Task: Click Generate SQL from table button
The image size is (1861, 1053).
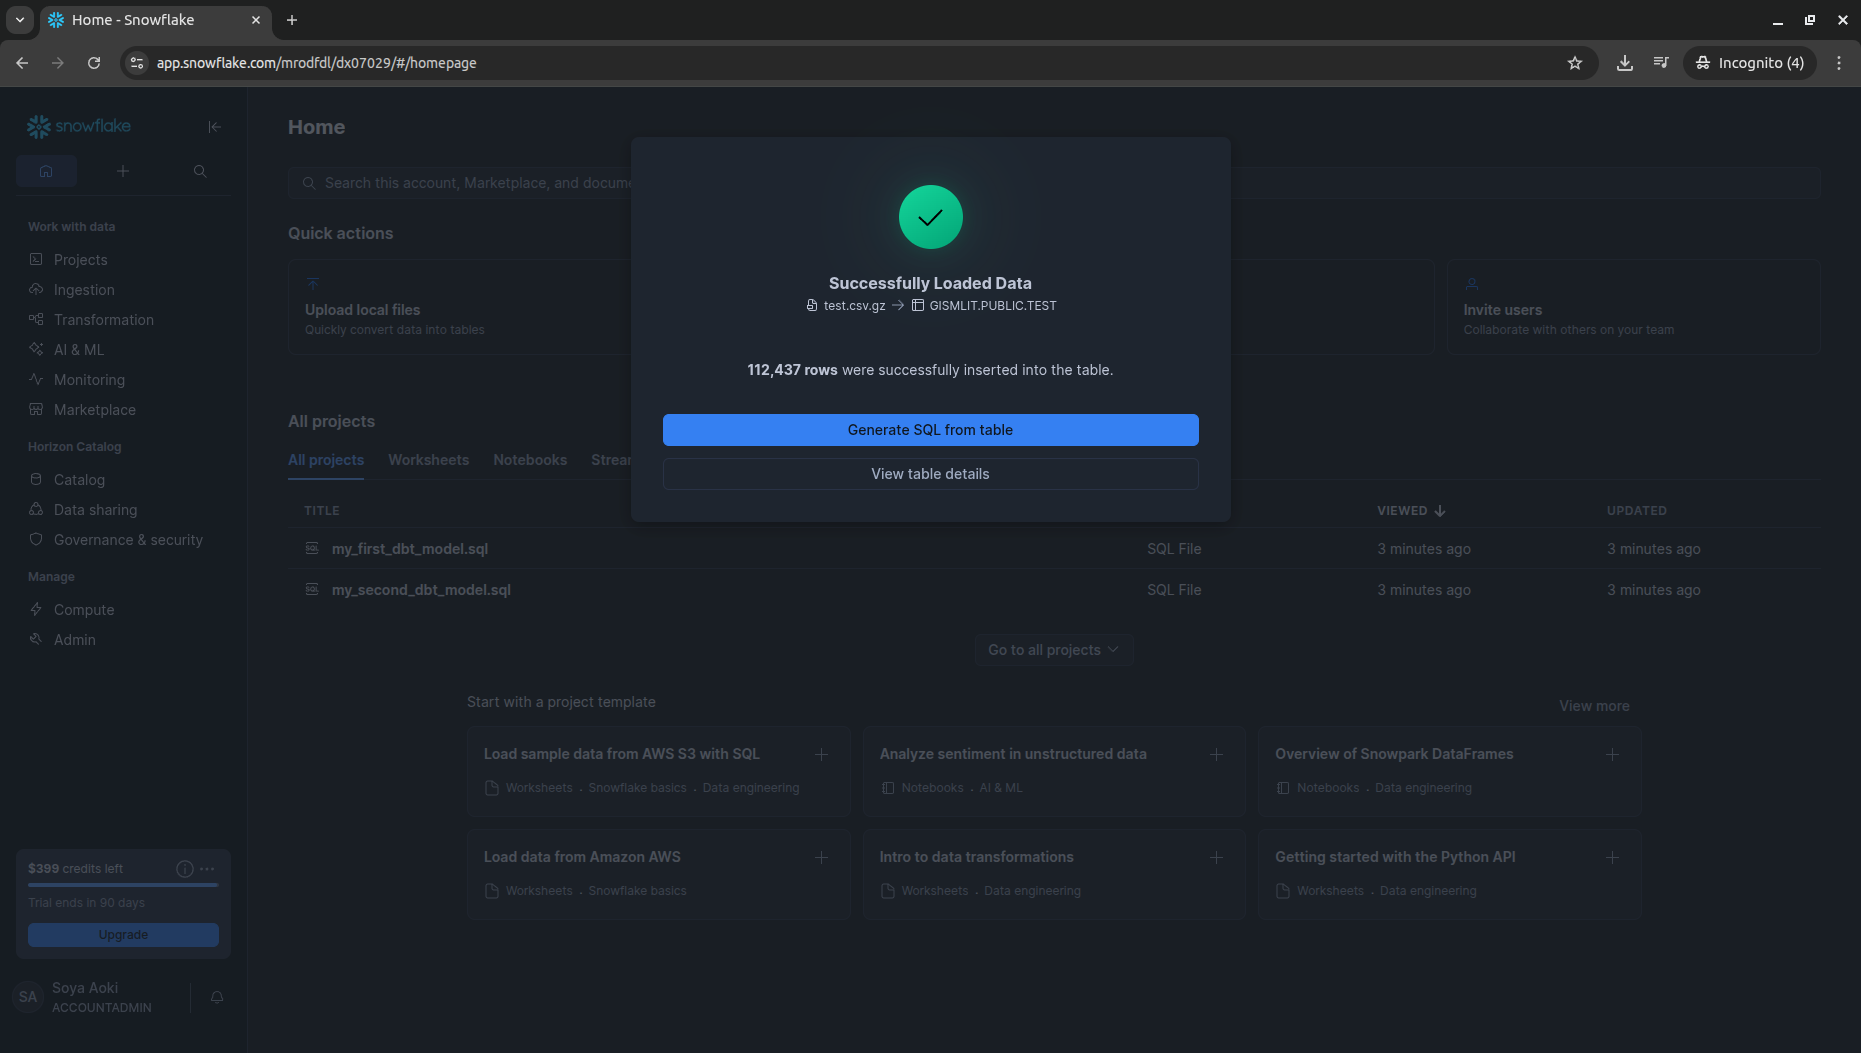Action: [x=930, y=430]
